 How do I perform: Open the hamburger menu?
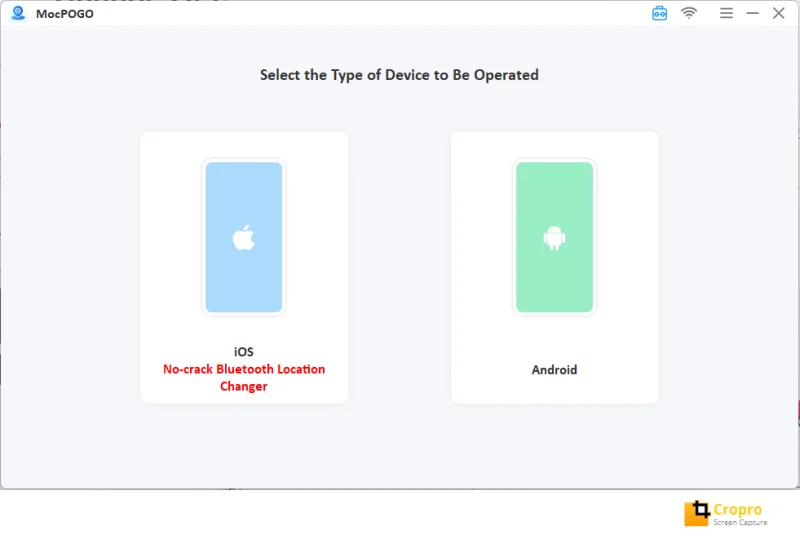coord(727,13)
